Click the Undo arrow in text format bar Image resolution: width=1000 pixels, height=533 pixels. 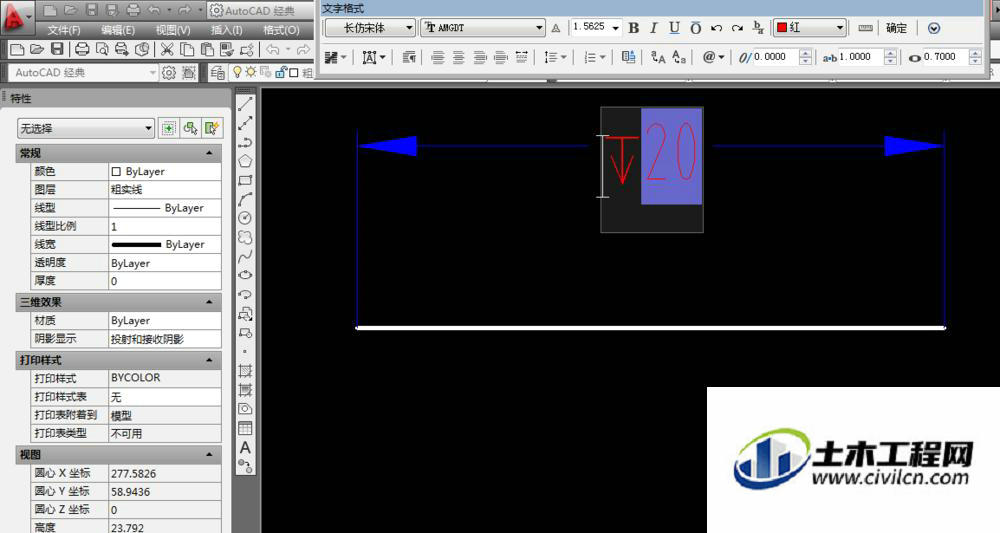(x=716, y=28)
